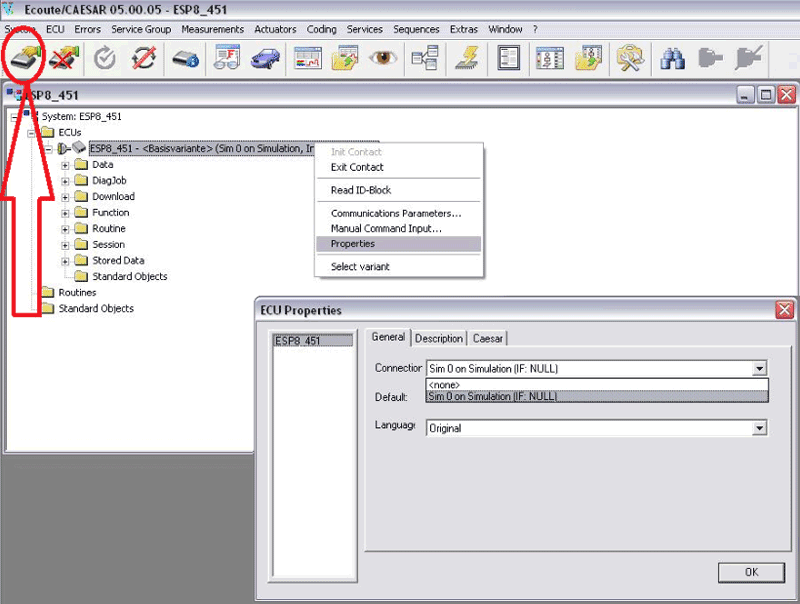This screenshot has height=604, width=800.
Task: Select the Routines tree folder
Action: (x=77, y=292)
